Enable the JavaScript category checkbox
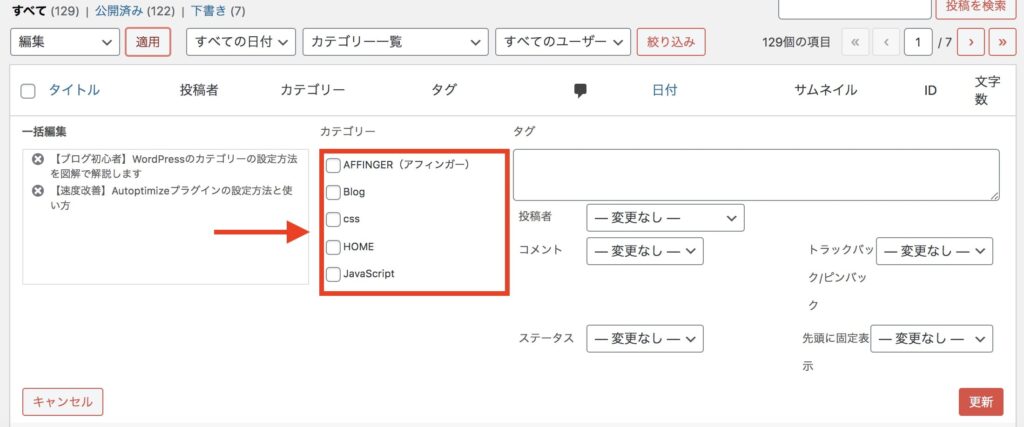Image resolution: width=1024 pixels, height=427 pixels. 333,274
